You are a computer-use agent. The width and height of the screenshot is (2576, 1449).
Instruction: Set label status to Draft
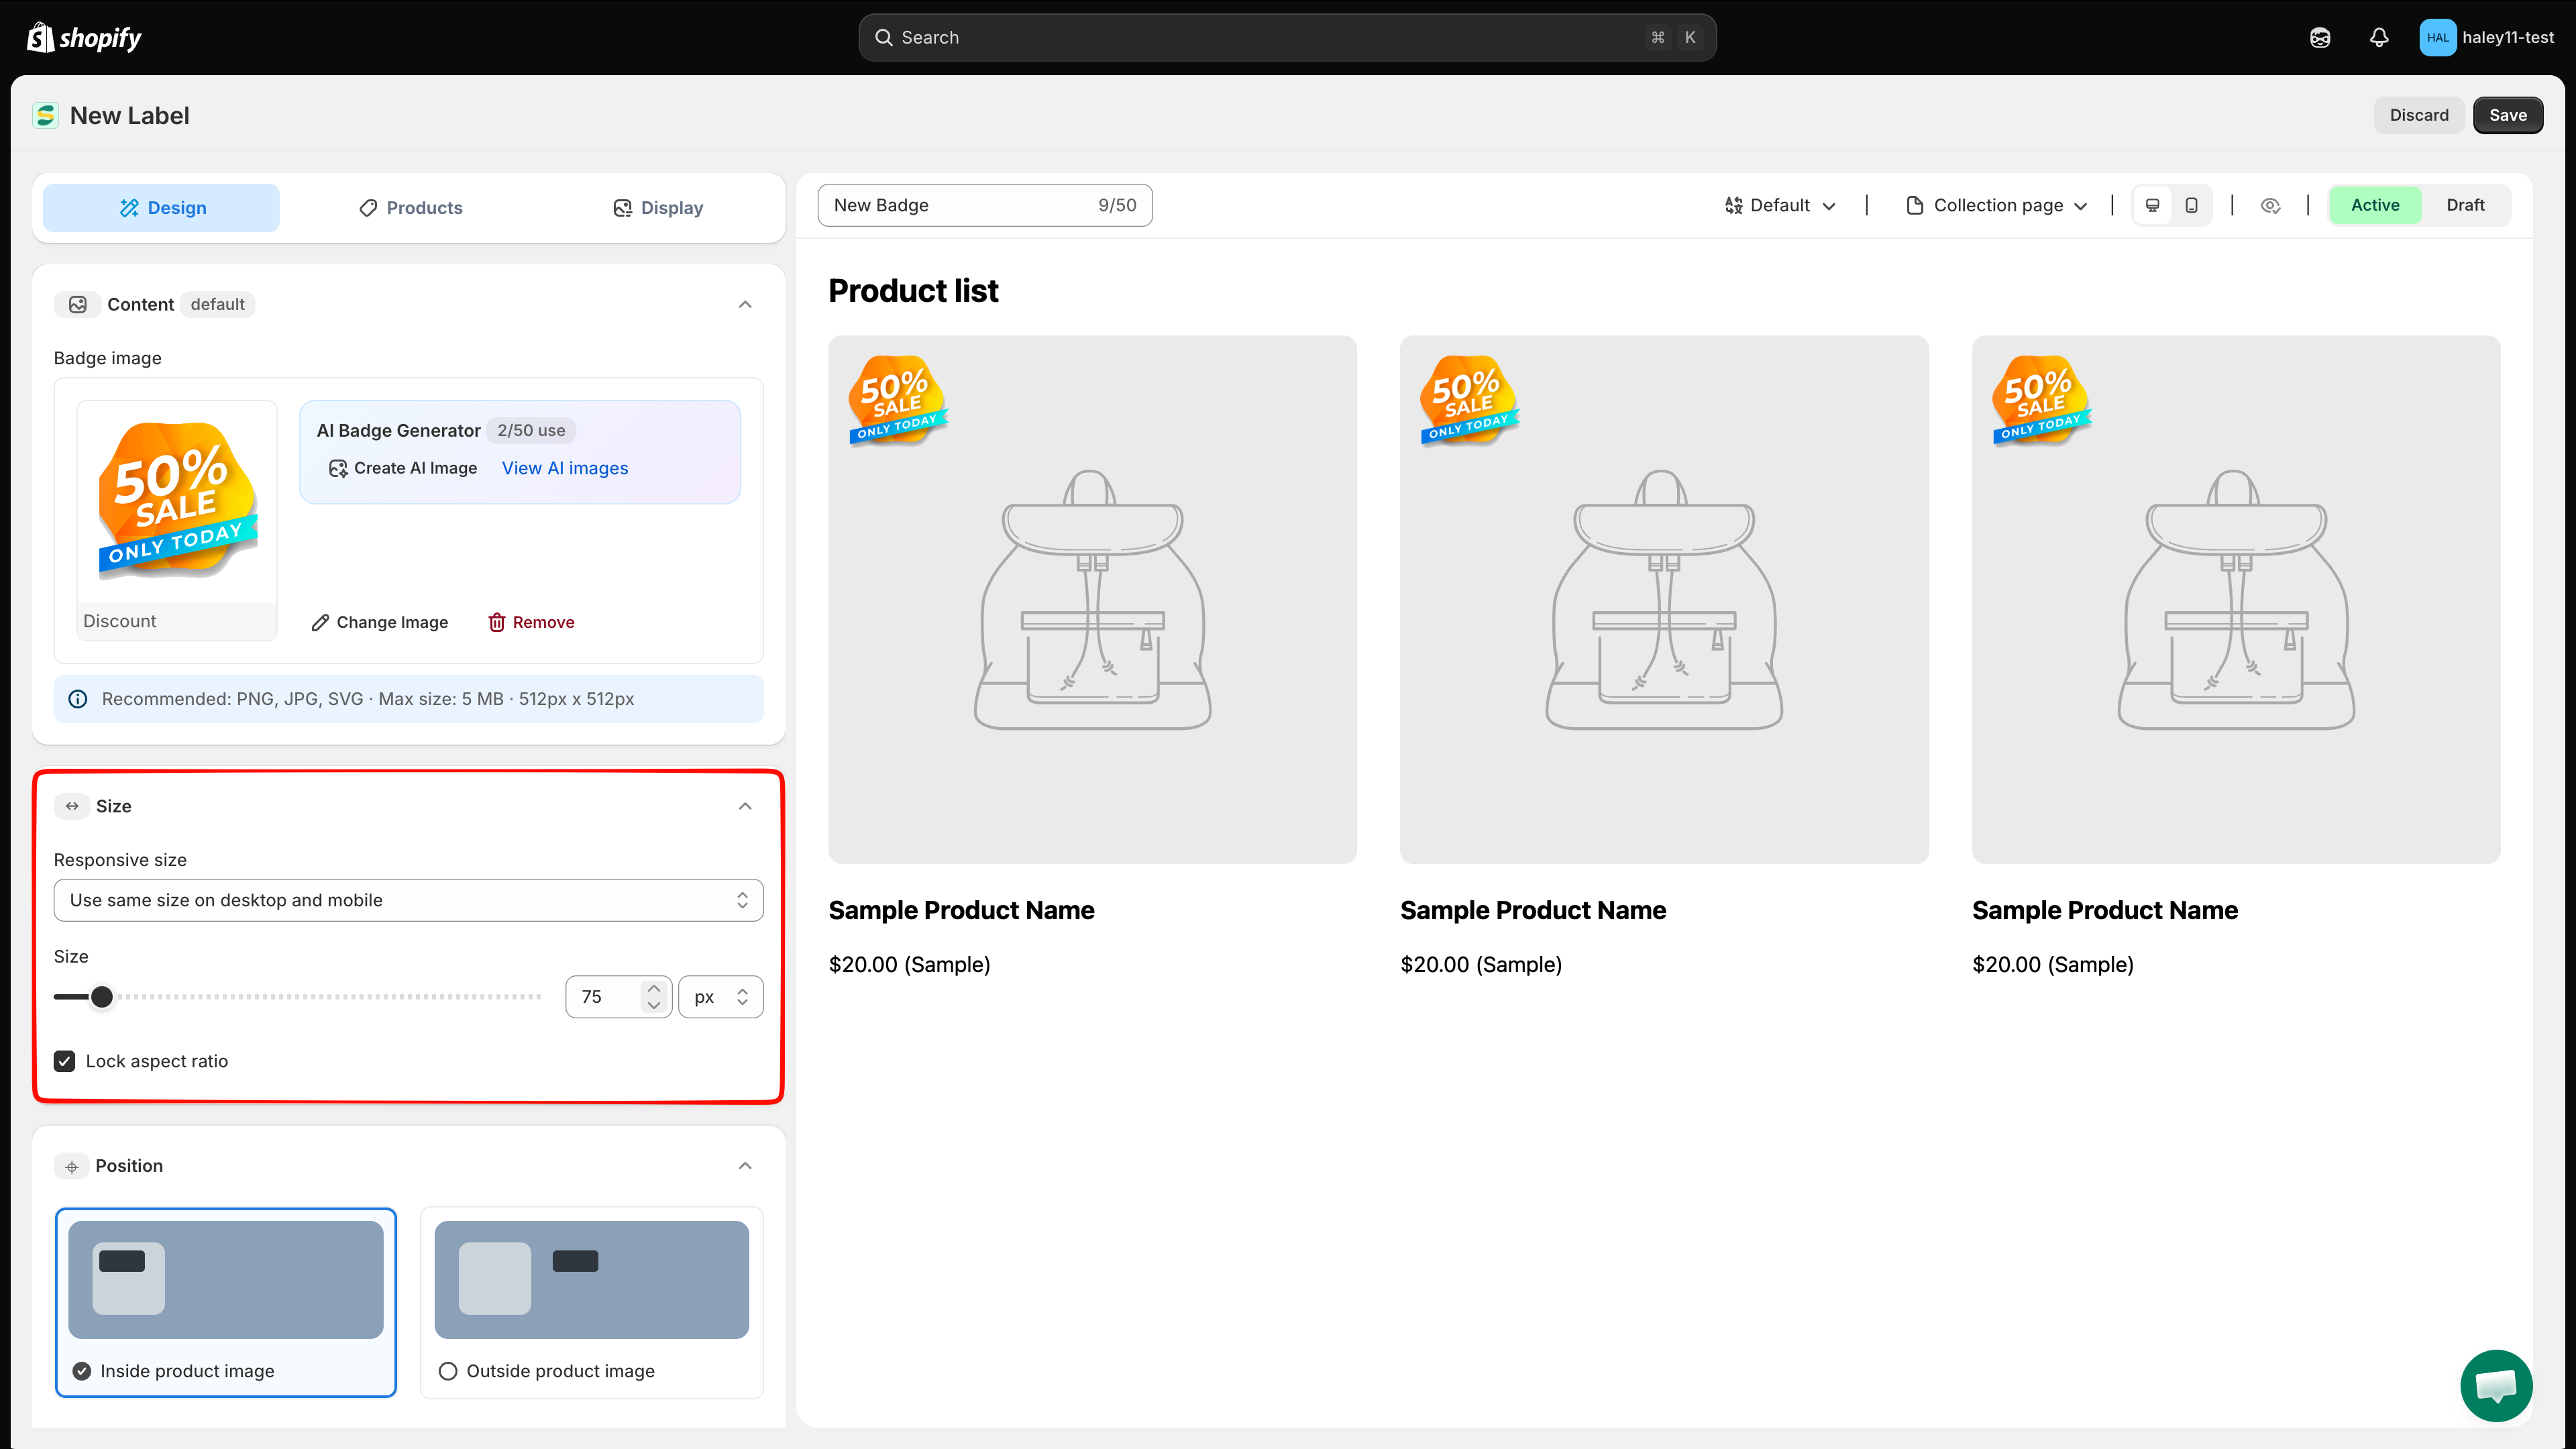tap(2465, 205)
